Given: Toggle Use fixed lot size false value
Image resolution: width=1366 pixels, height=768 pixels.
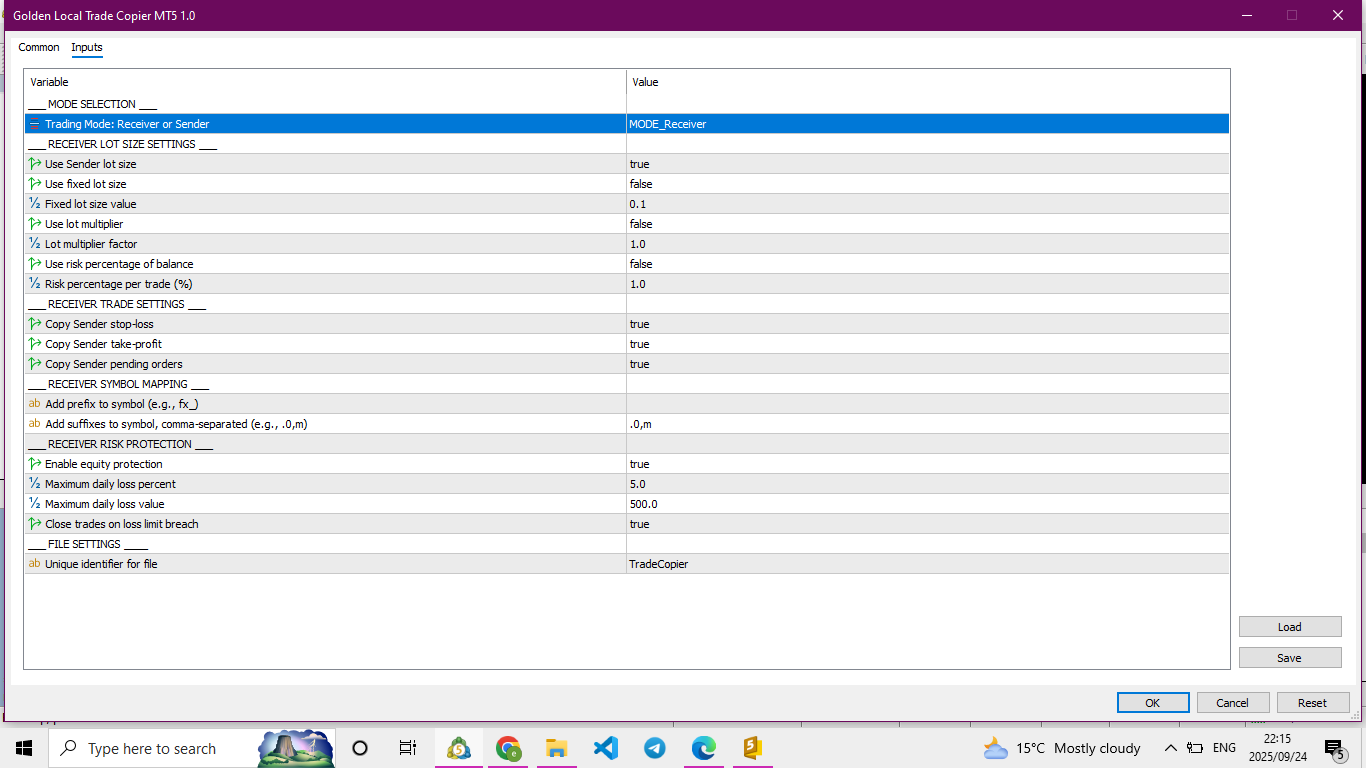Looking at the screenshot, I should click(927, 184).
